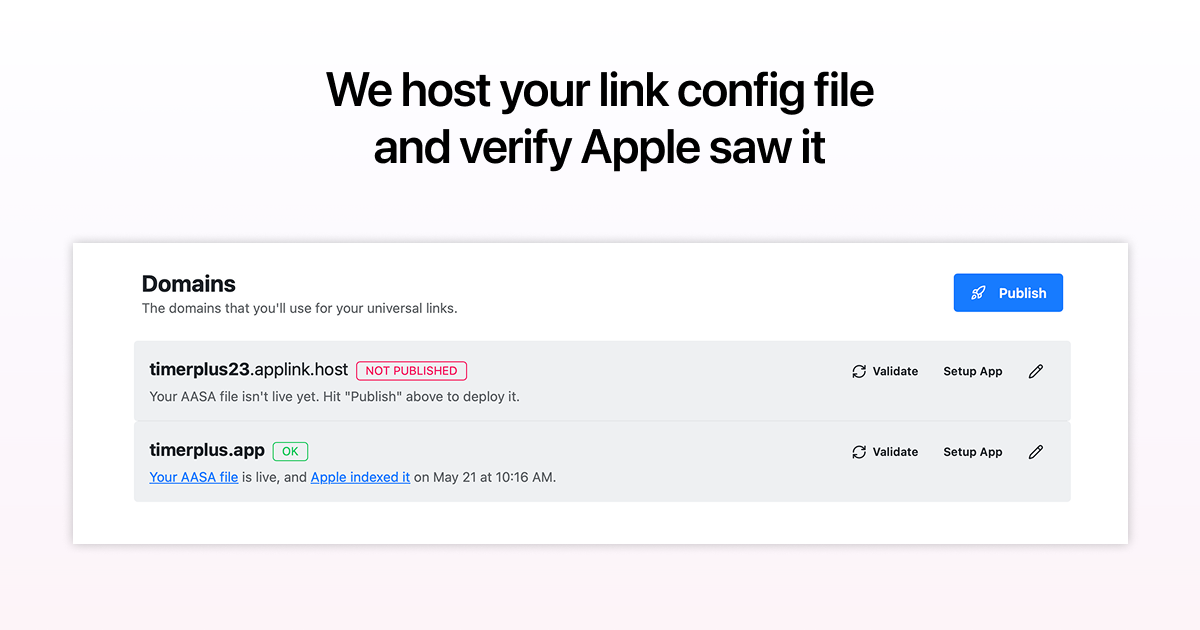Select the timerplus.app domain name
The height and width of the screenshot is (630, 1200).
[207, 450]
